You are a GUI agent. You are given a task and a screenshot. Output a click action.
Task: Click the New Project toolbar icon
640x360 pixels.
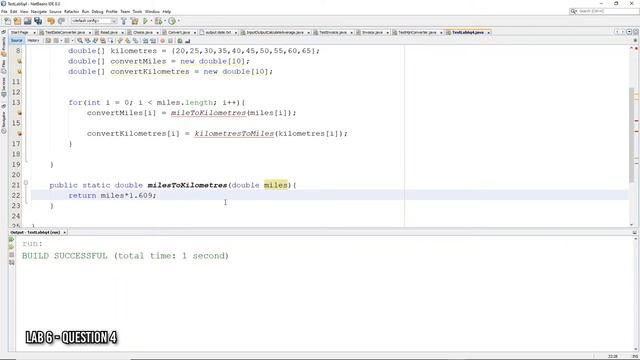pyautogui.click(x=18, y=21)
